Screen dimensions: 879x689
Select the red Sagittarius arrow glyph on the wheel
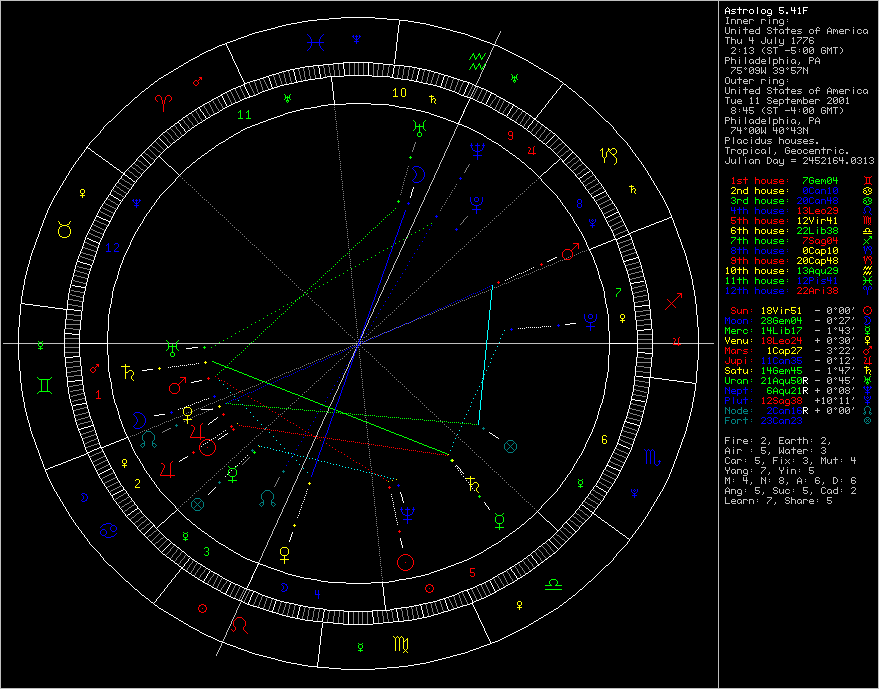pos(675,299)
